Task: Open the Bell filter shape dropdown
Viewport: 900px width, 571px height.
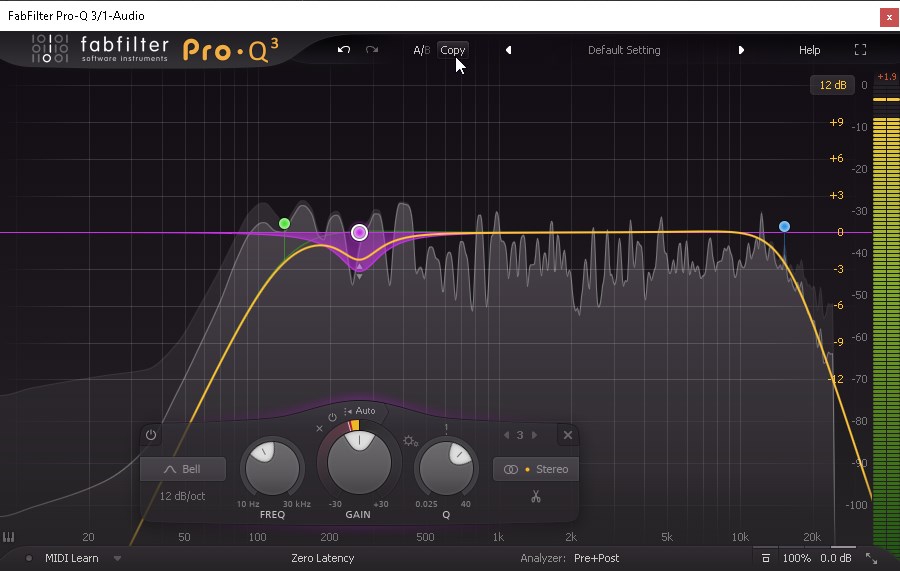Action: click(183, 469)
